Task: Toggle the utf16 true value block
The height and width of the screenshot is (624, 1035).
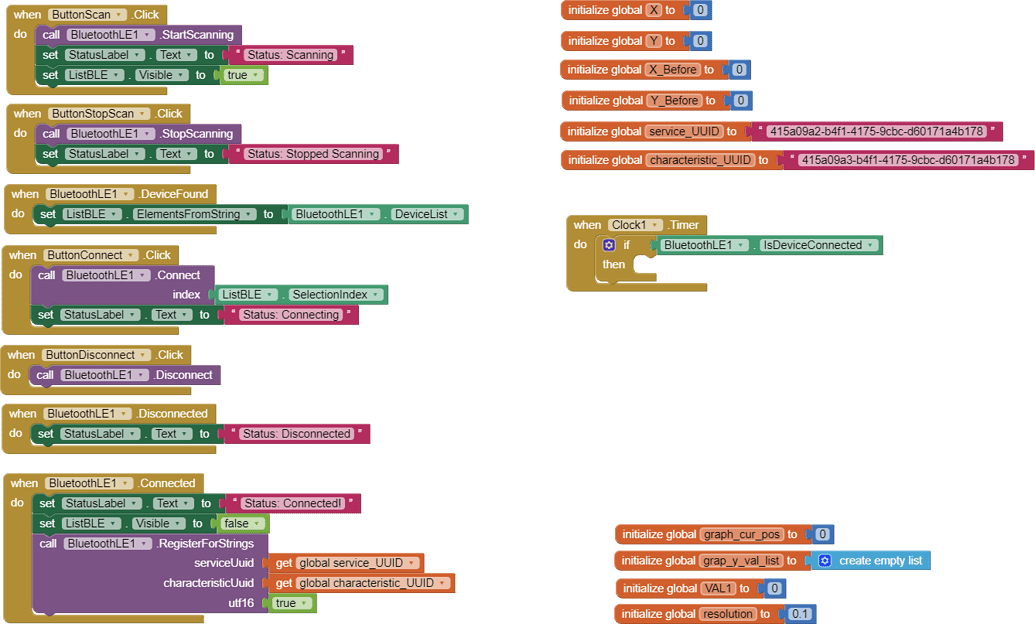Action: point(292,603)
